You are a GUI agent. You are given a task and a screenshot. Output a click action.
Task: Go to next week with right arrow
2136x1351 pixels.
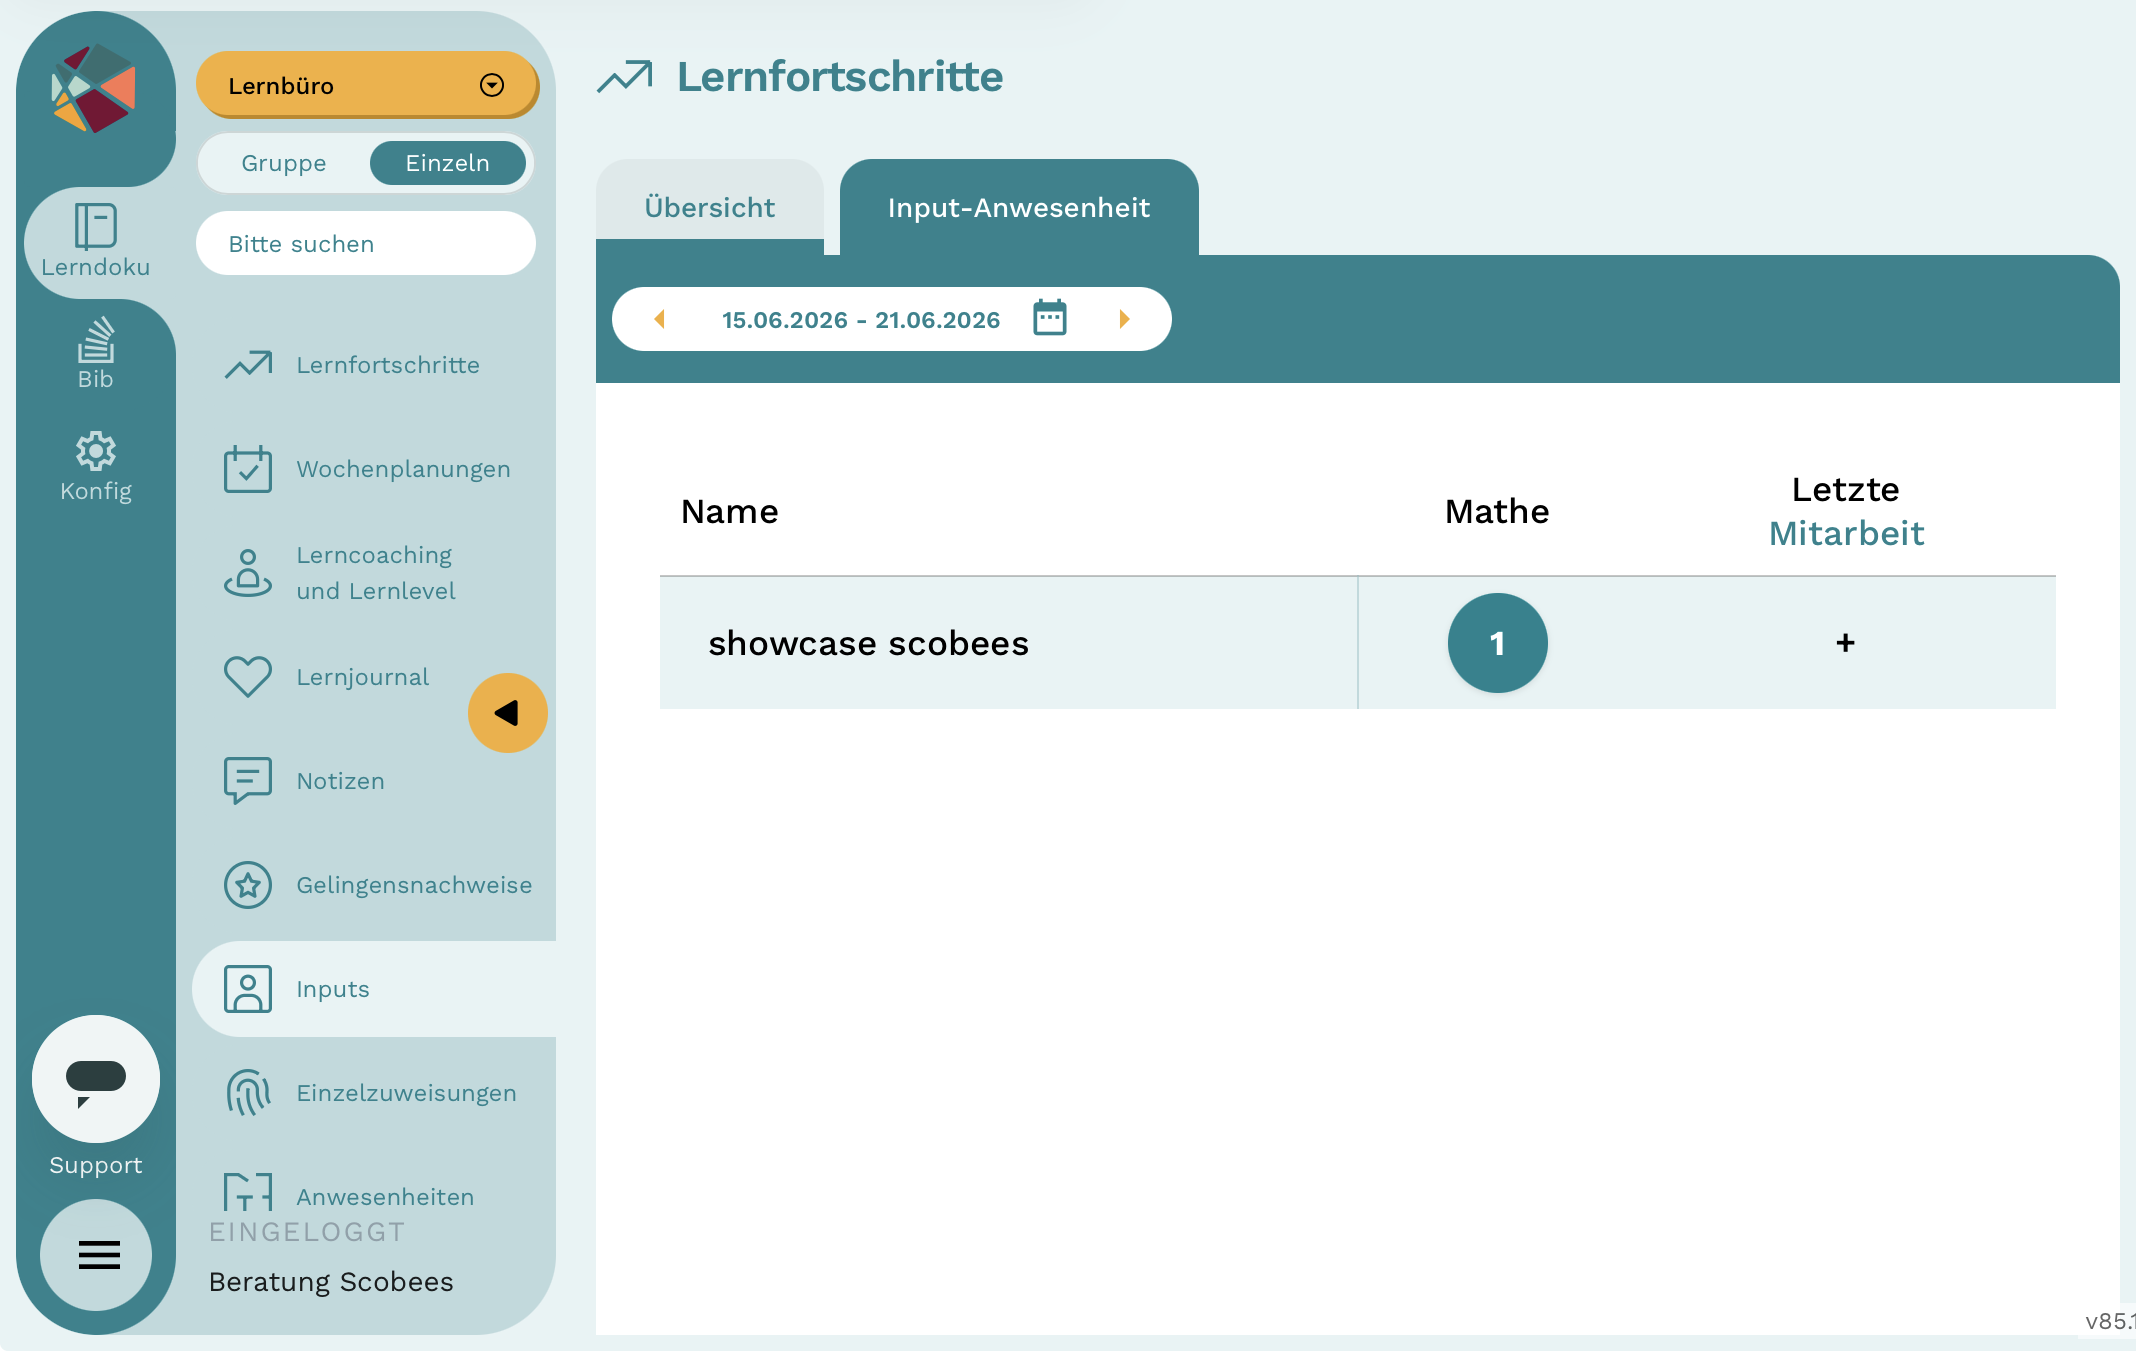click(1124, 319)
